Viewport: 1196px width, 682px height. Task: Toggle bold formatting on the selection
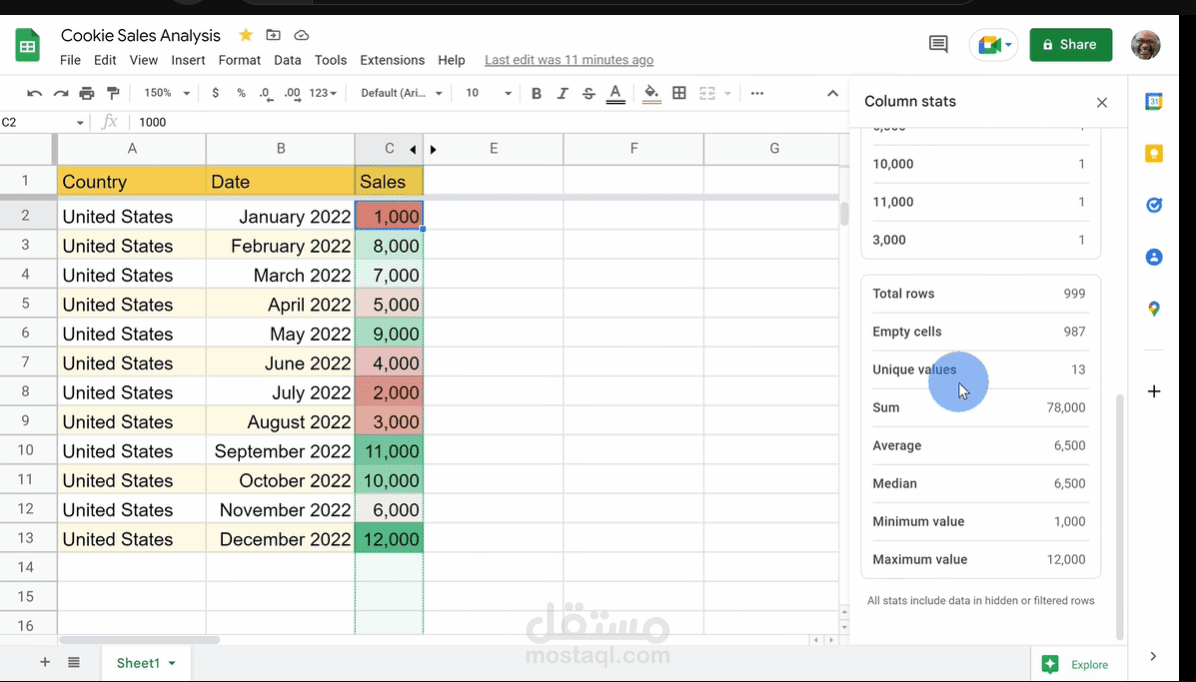(x=536, y=92)
